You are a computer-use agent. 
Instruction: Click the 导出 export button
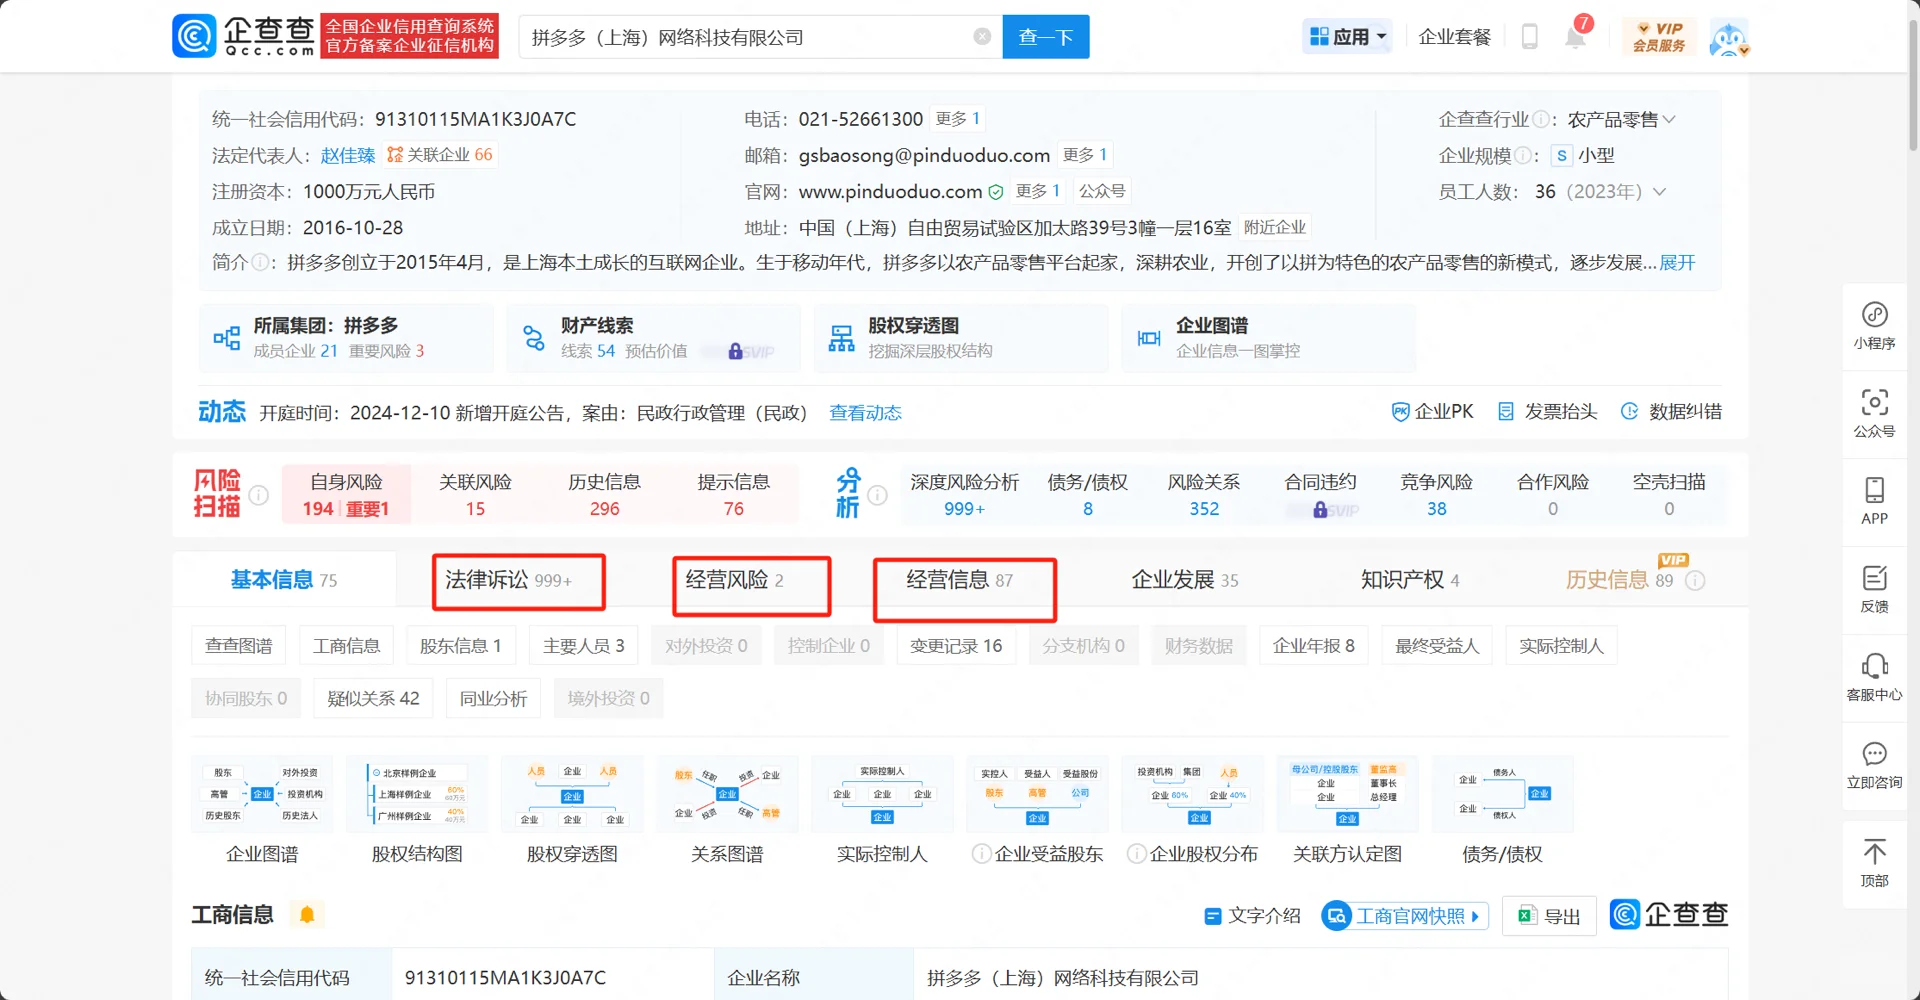pos(1549,916)
